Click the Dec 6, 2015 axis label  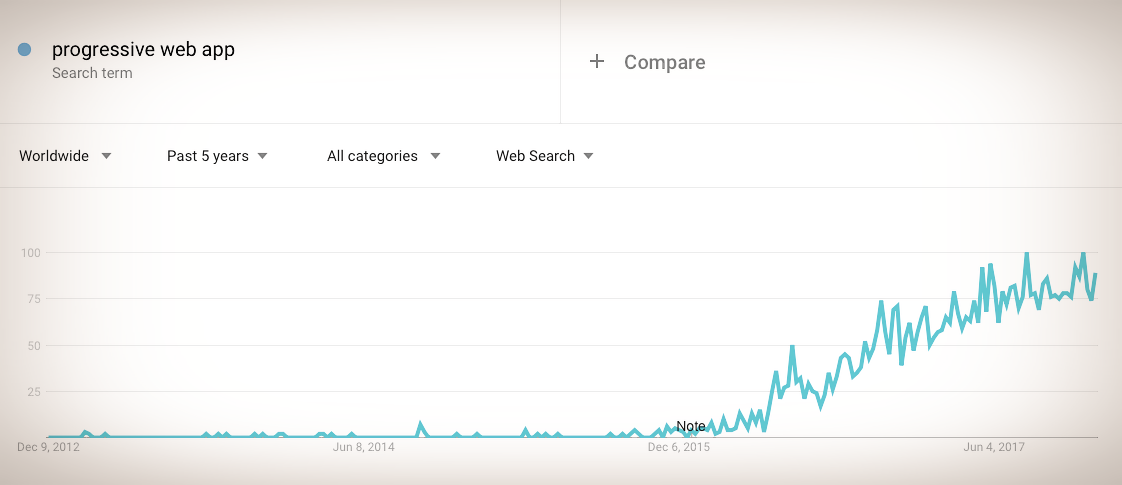[679, 448]
